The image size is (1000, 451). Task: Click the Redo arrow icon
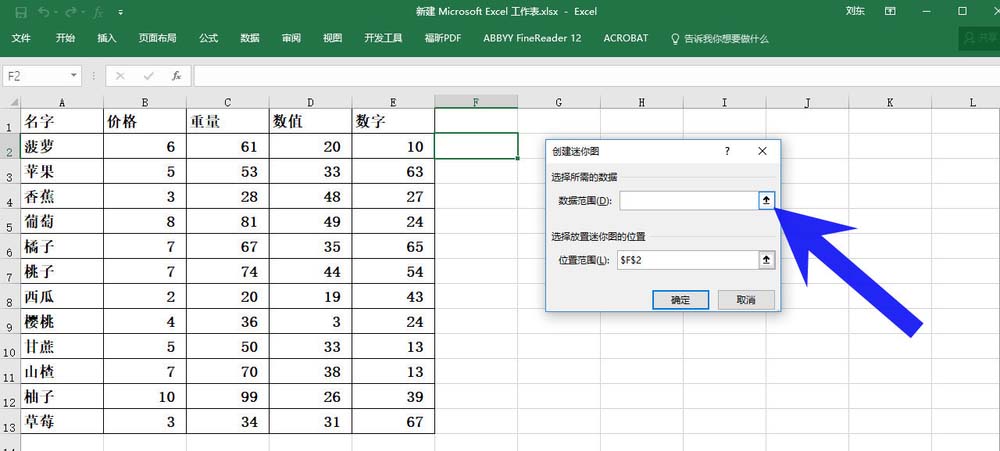pyautogui.click(x=70, y=11)
